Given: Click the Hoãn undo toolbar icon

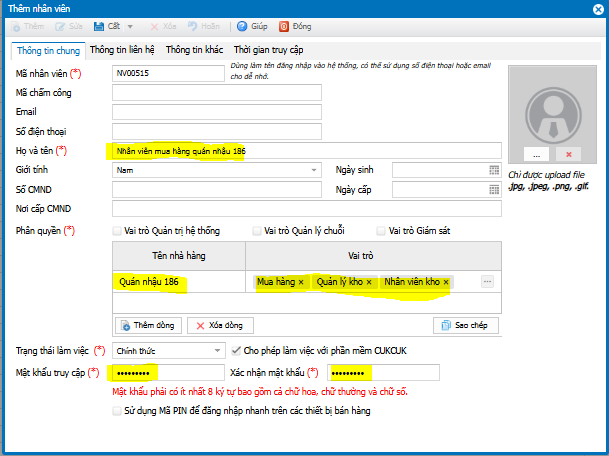Looking at the screenshot, I should (x=192, y=26).
